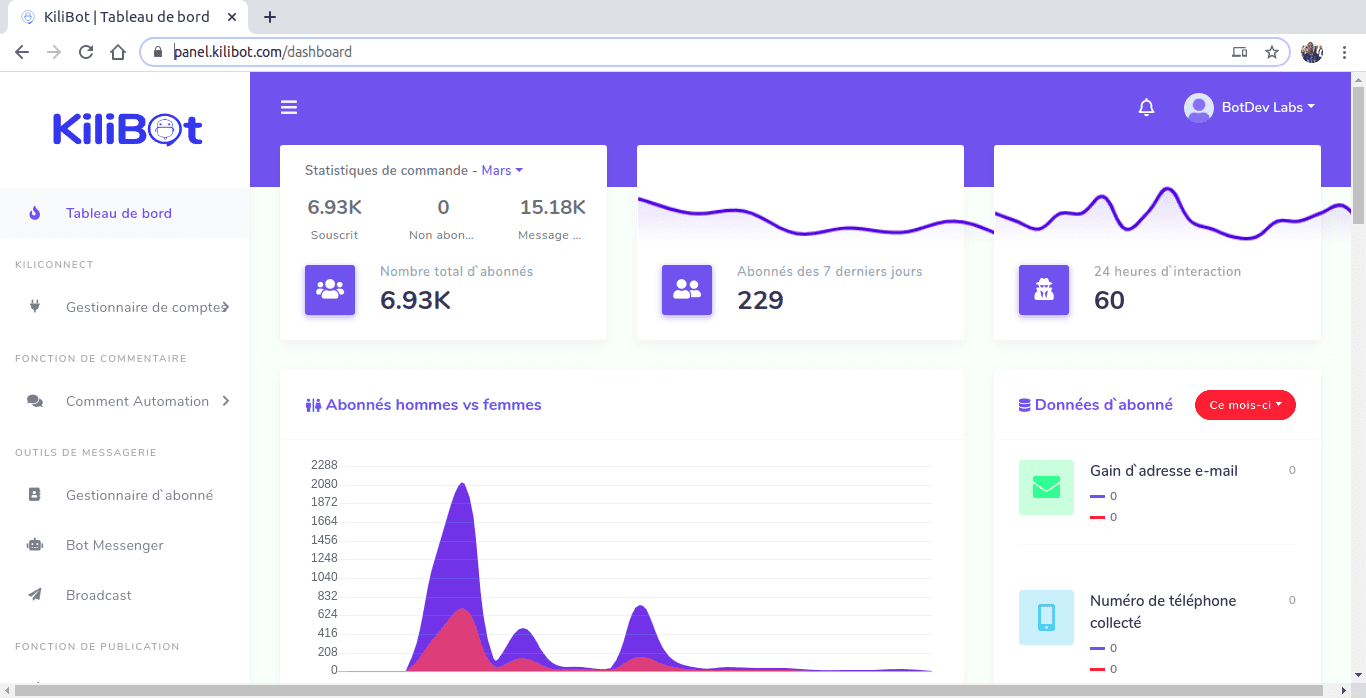Click the user profile avatar picture
1366x698 pixels.
pyautogui.click(x=1197, y=107)
